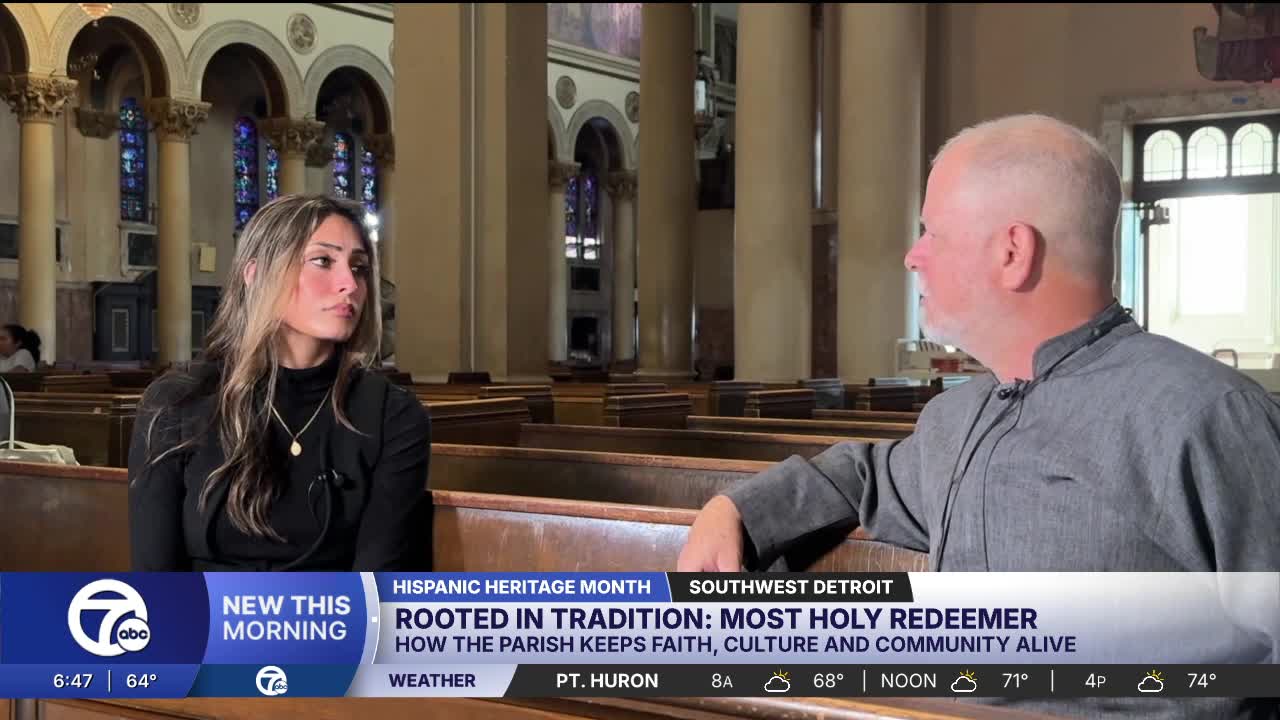Click the 6:47 time display
This screenshot has height=720, width=1280.
point(73,681)
